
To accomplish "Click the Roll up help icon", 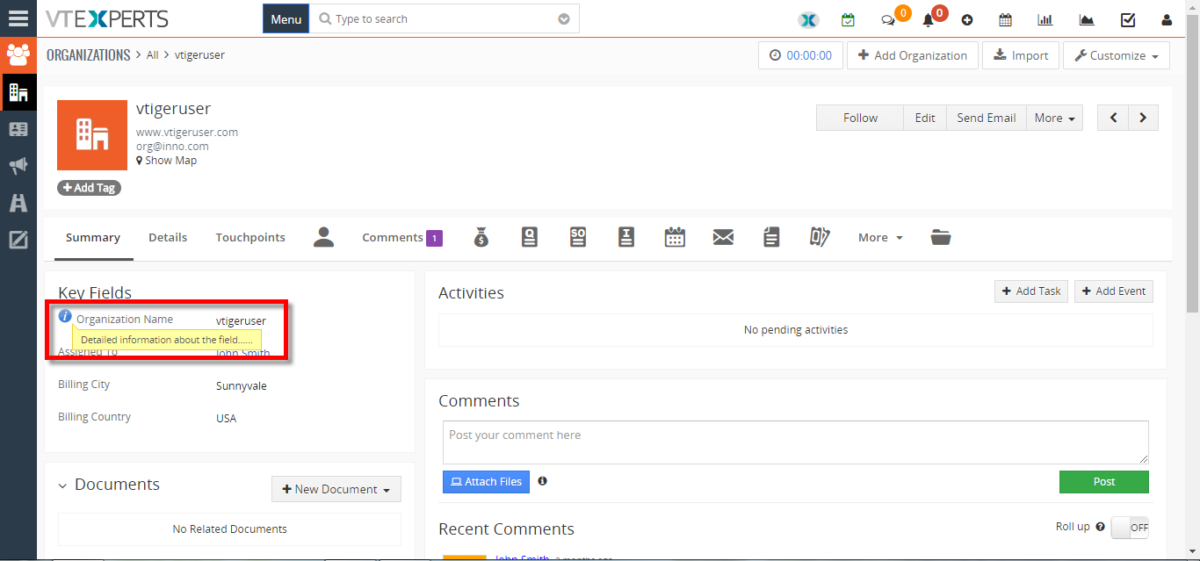I will pos(1100,526).
